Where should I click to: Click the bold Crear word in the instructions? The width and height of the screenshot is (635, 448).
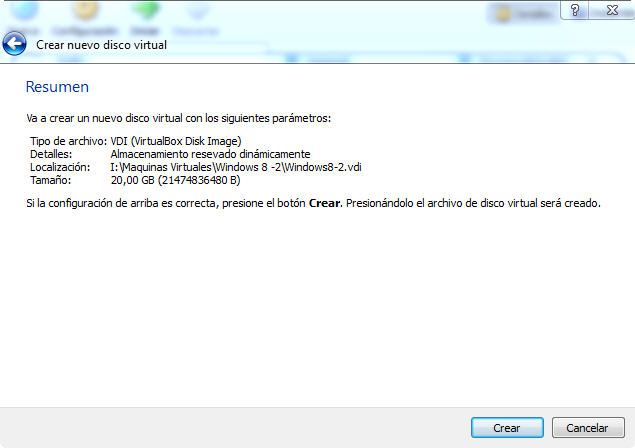click(325, 203)
